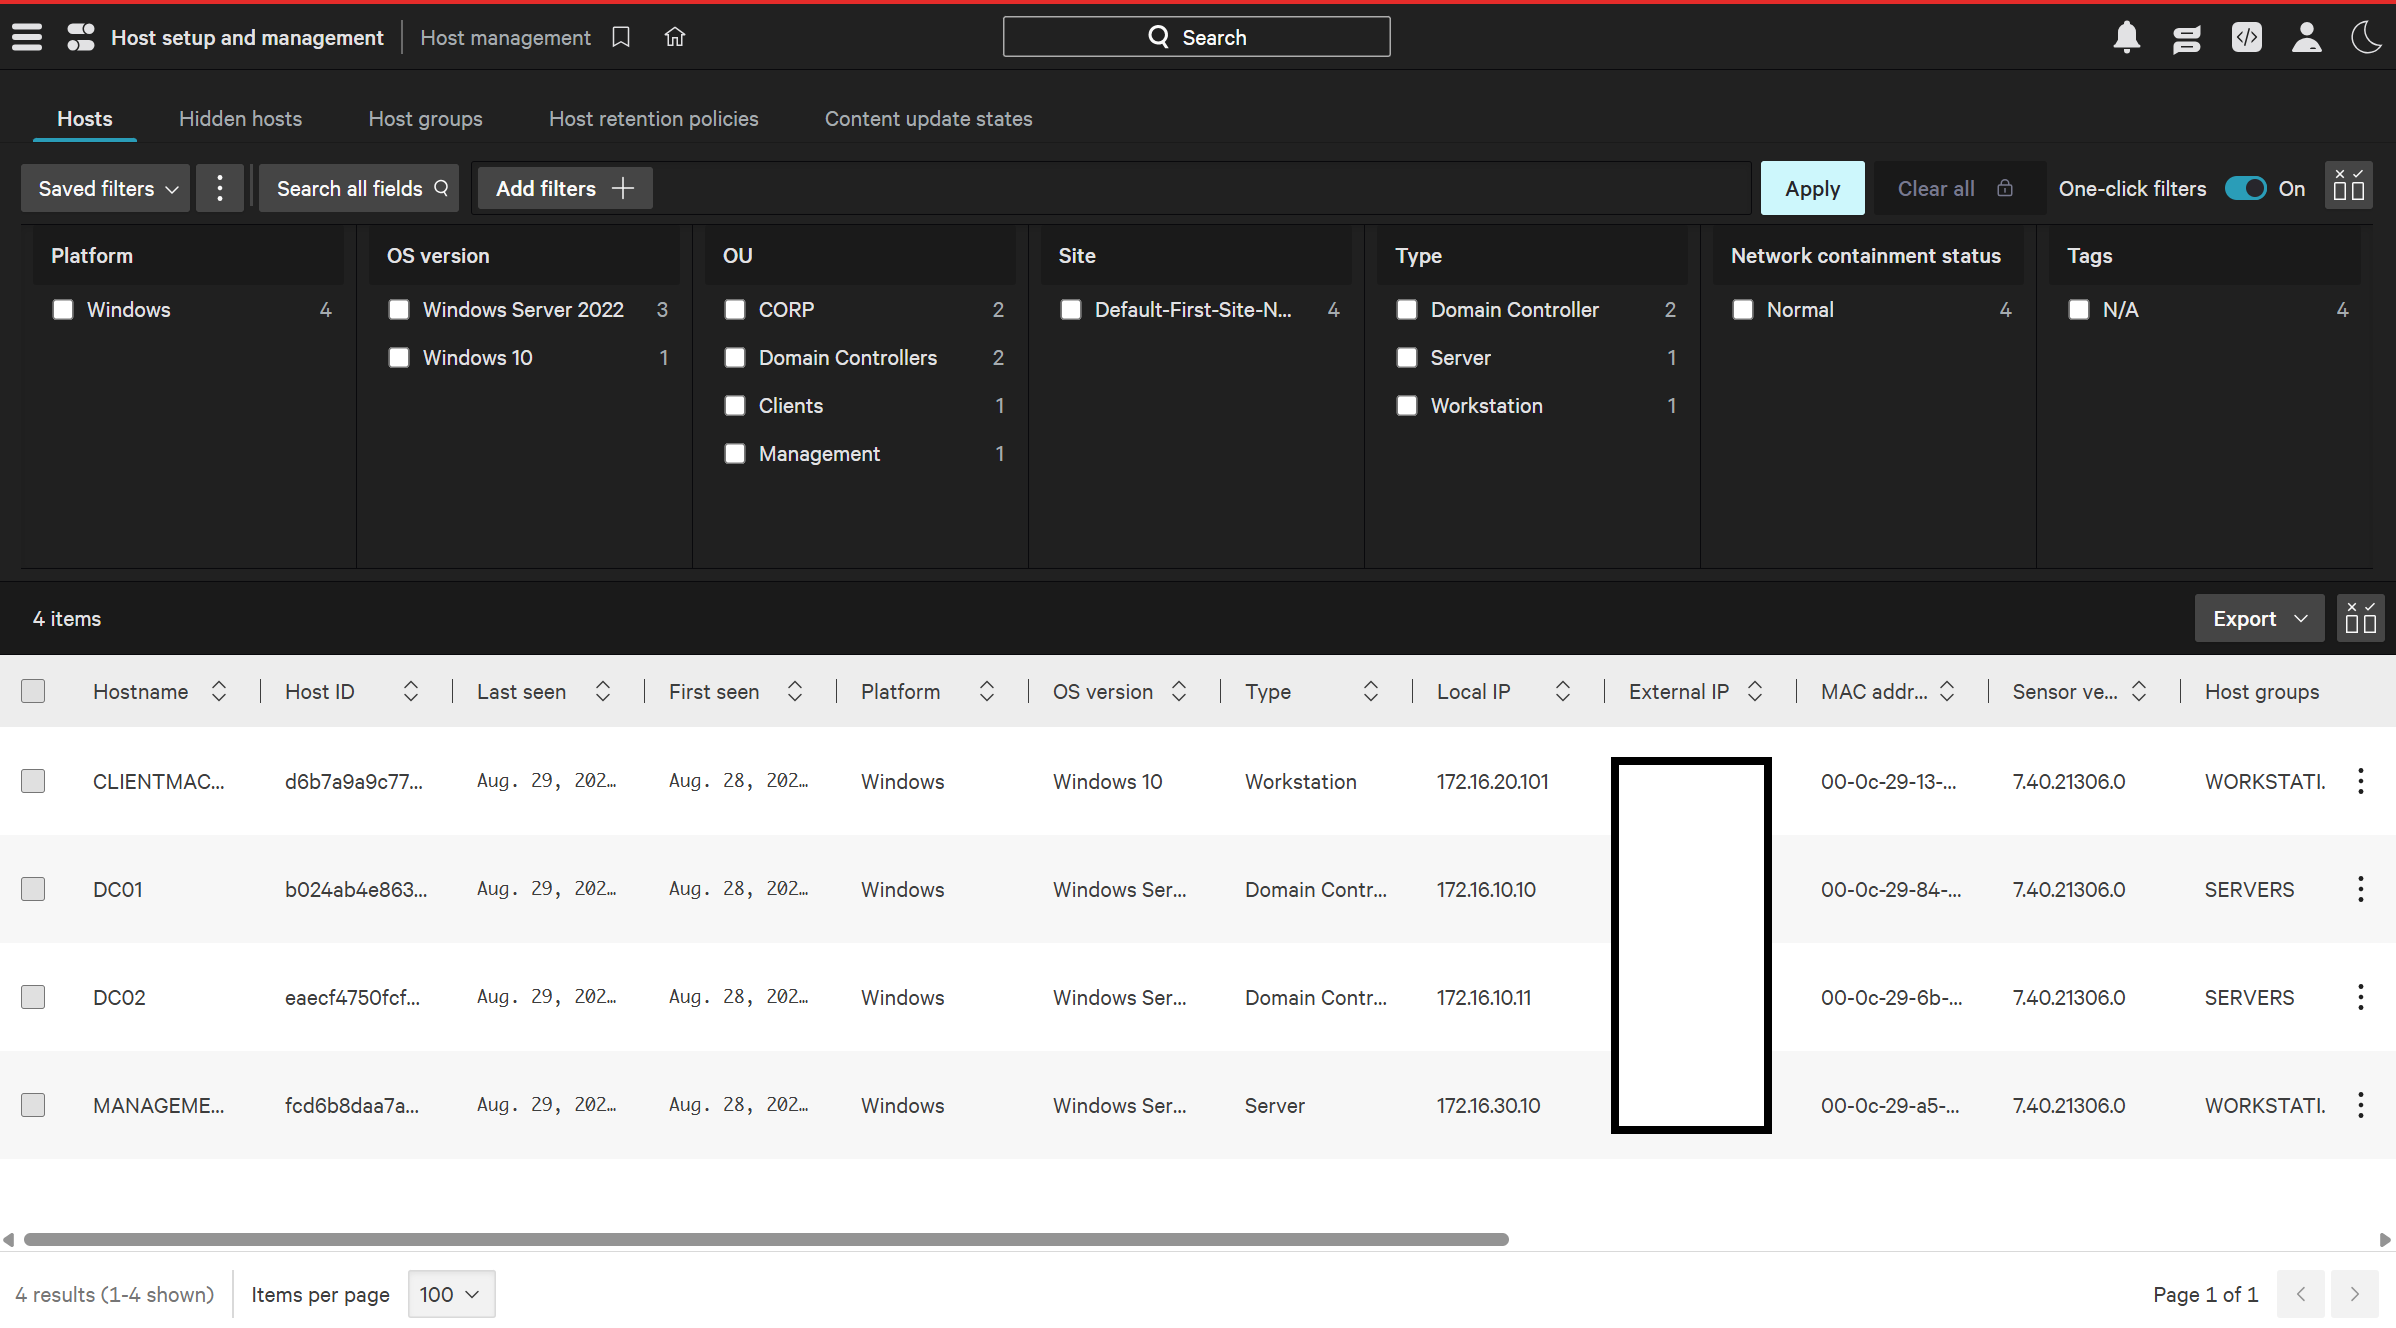Image resolution: width=2396 pixels, height=1328 pixels.
Task: Open the code console icon
Action: click(2246, 37)
